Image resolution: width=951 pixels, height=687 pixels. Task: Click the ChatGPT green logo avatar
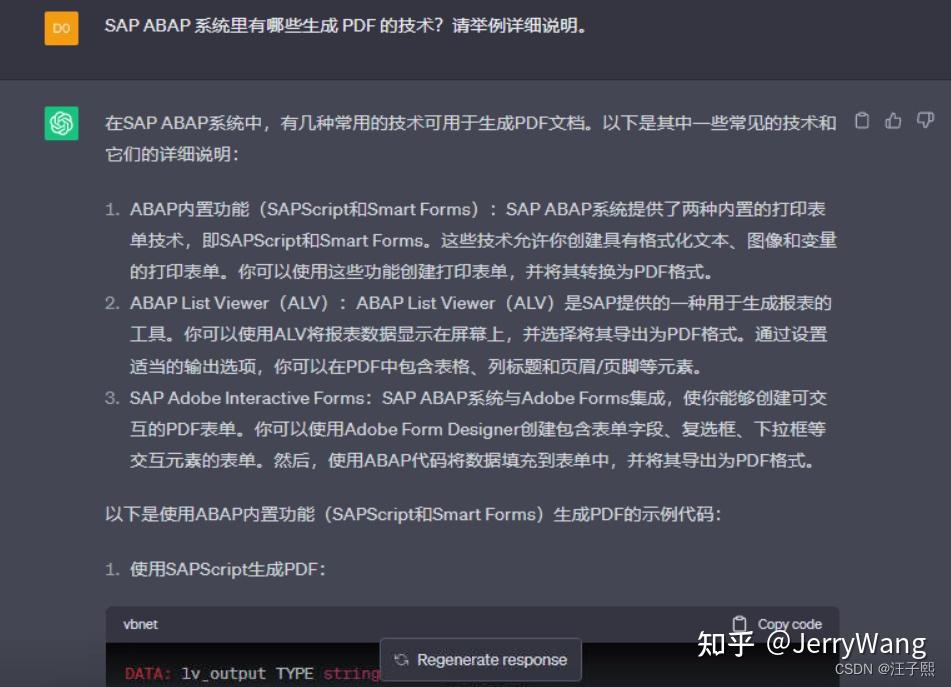tap(61, 123)
